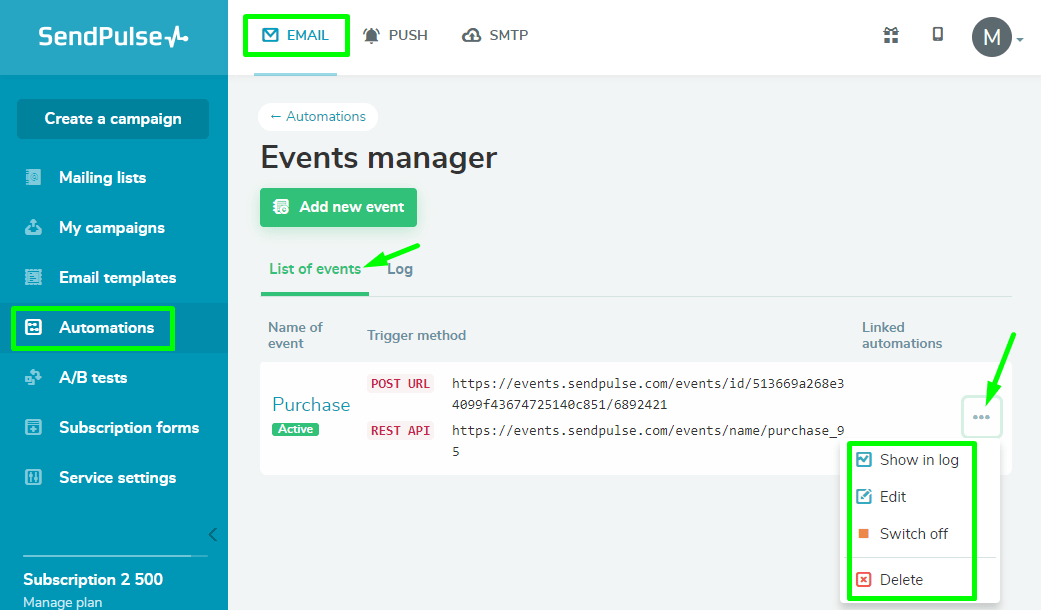
Task: Collapse the sidebar with the chevron
Action: [212, 534]
